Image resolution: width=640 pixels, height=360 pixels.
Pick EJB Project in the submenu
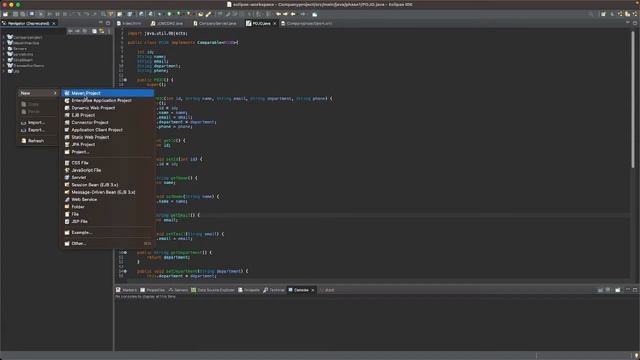[107, 115]
